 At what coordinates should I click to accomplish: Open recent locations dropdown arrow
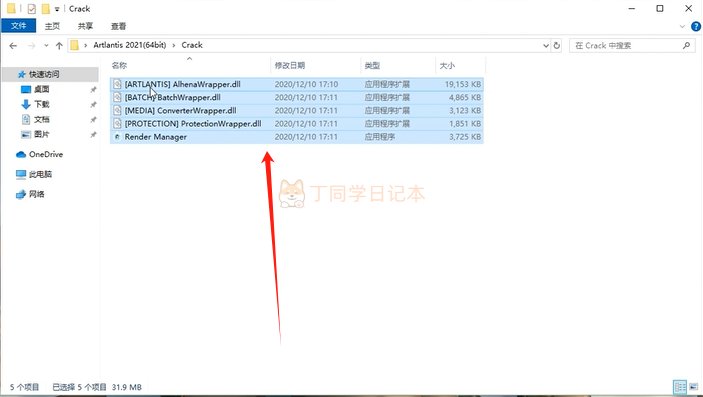[46, 45]
